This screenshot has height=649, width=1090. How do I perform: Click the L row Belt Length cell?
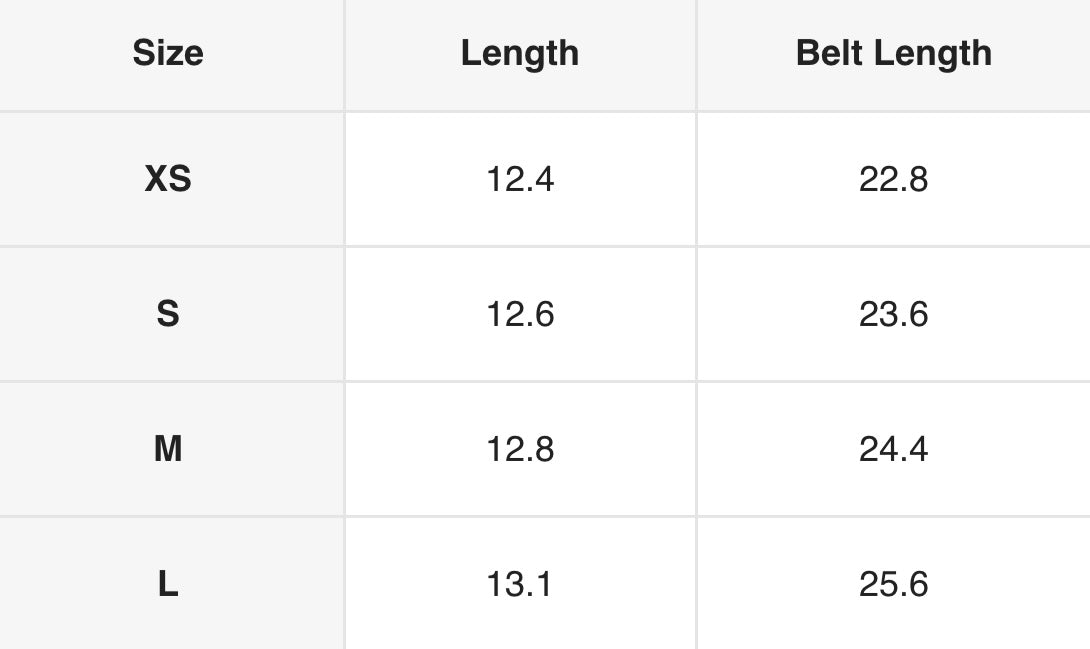(x=893, y=583)
